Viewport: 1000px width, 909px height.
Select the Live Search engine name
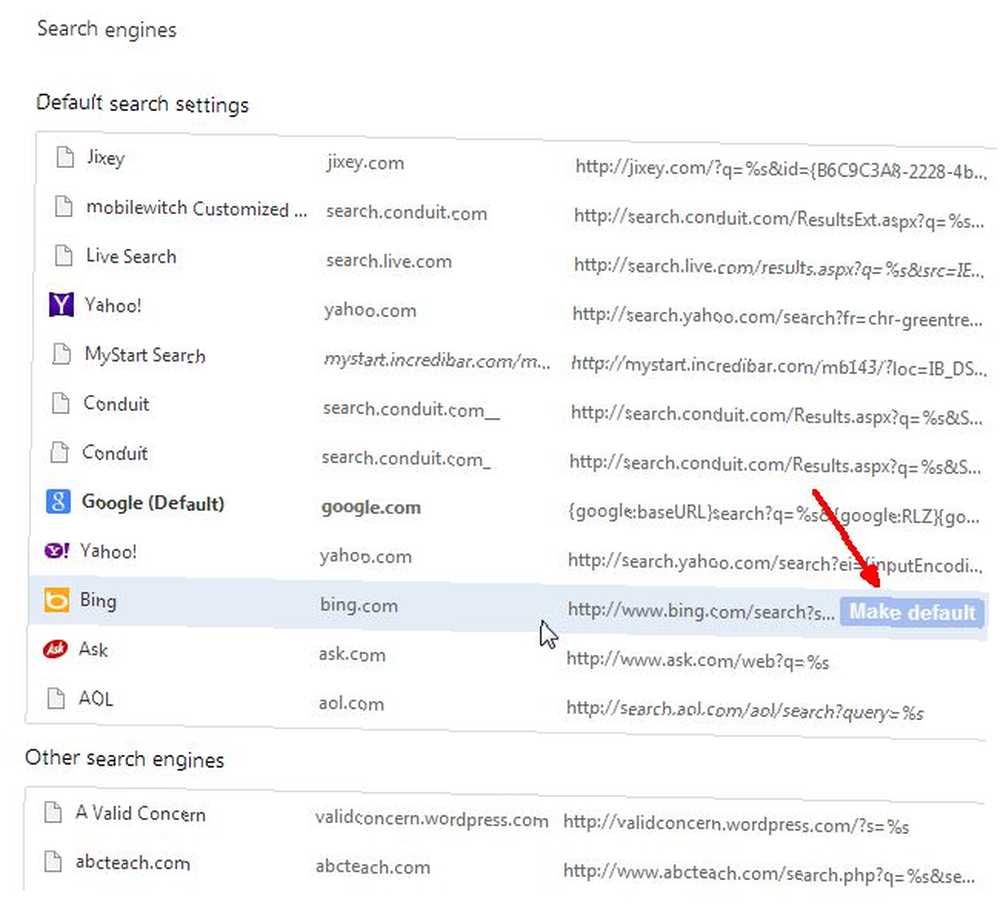(131, 256)
